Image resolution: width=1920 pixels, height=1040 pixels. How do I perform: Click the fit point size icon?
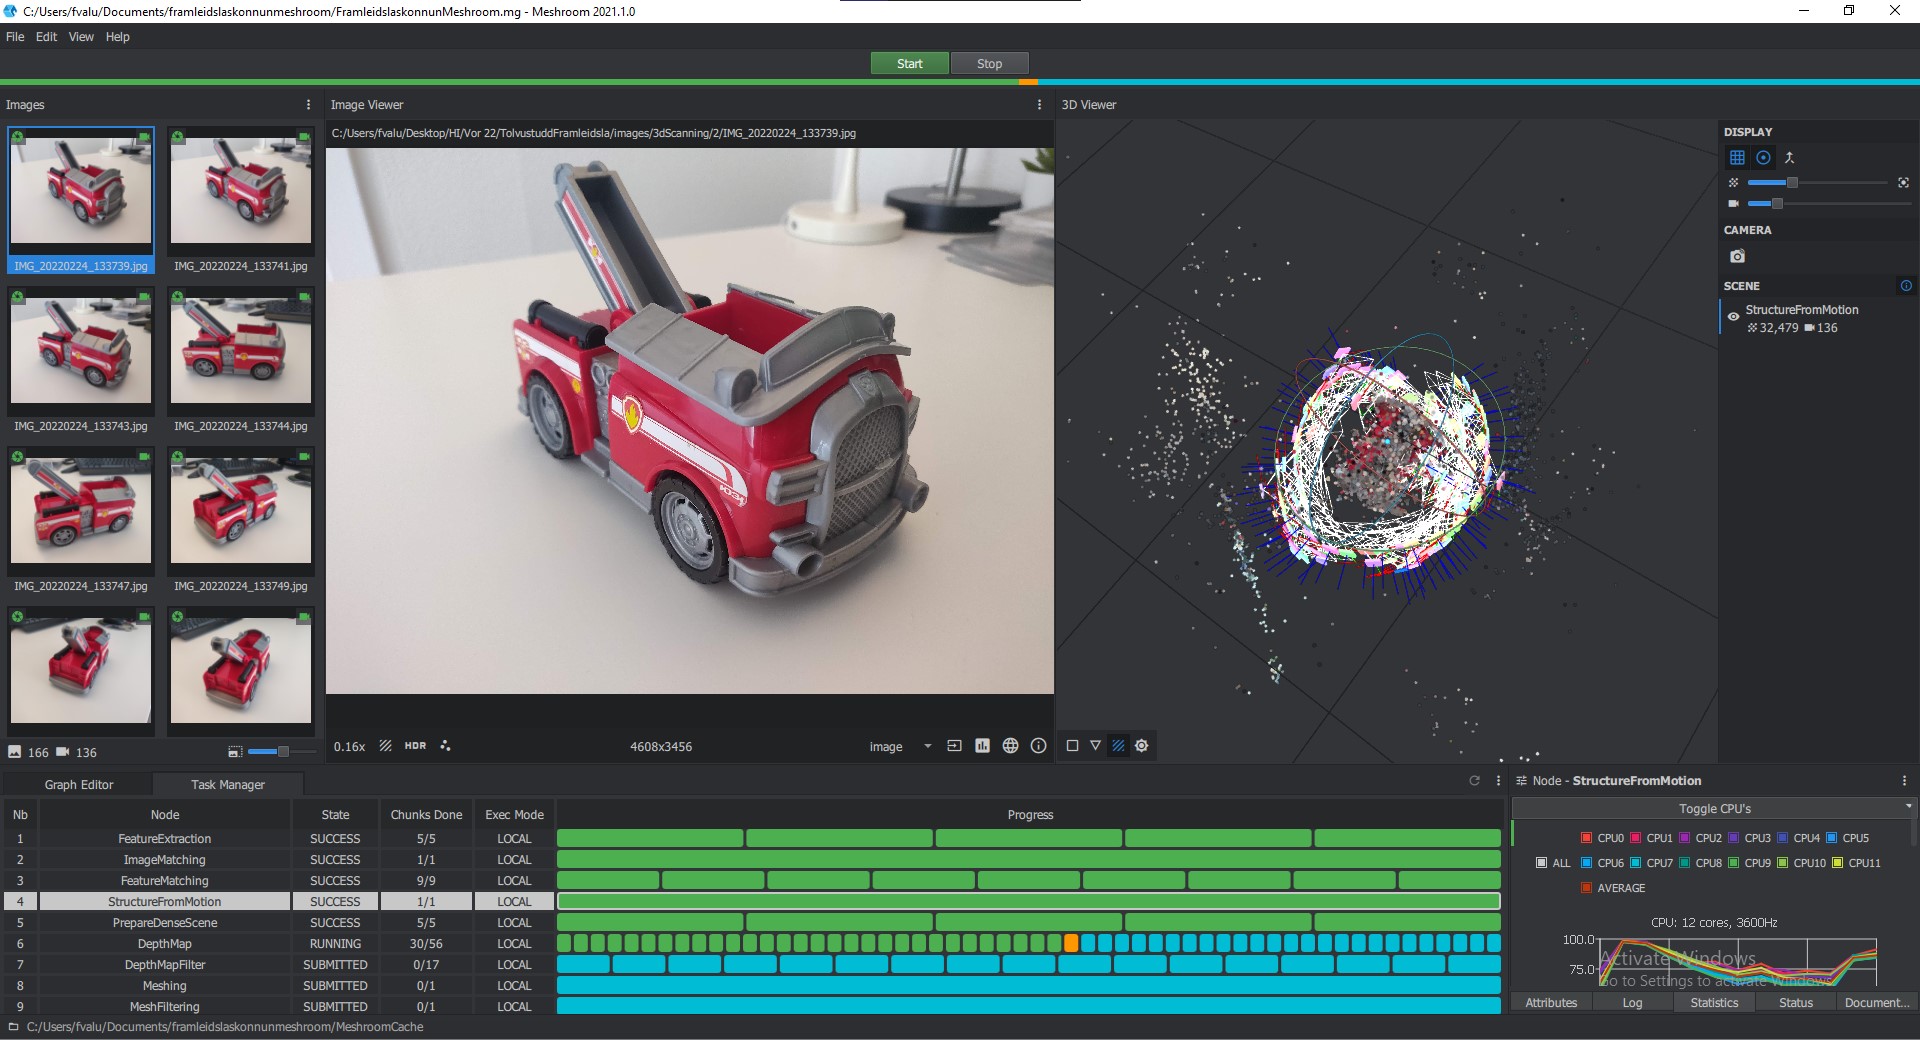coord(1903,182)
